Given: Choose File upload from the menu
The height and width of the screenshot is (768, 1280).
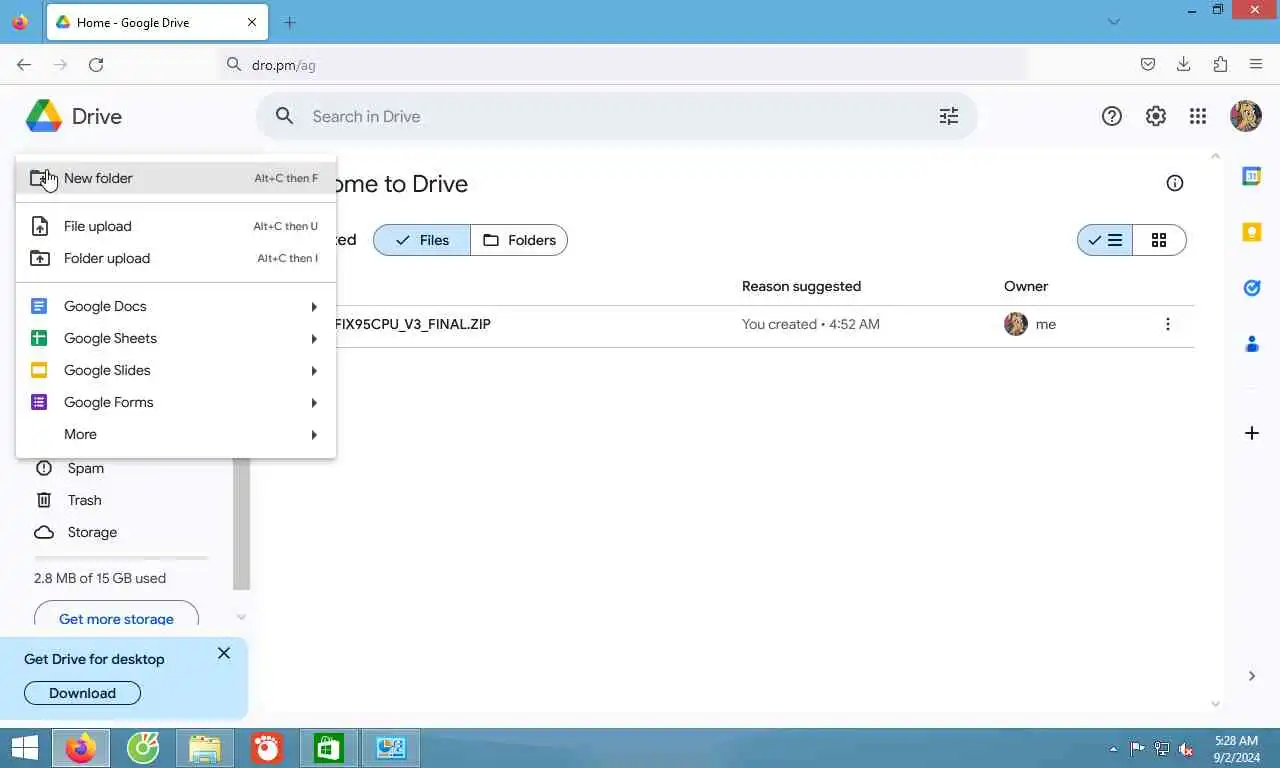Looking at the screenshot, I should (x=176, y=226).
